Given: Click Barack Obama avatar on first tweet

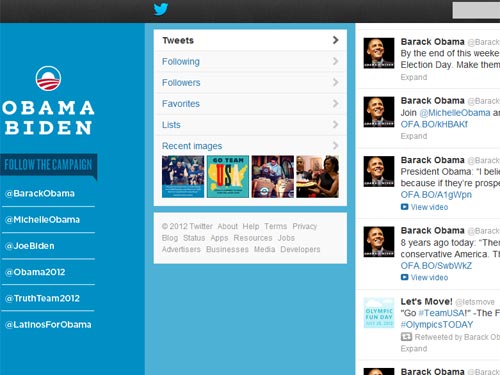Looking at the screenshot, I should tap(379, 53).
